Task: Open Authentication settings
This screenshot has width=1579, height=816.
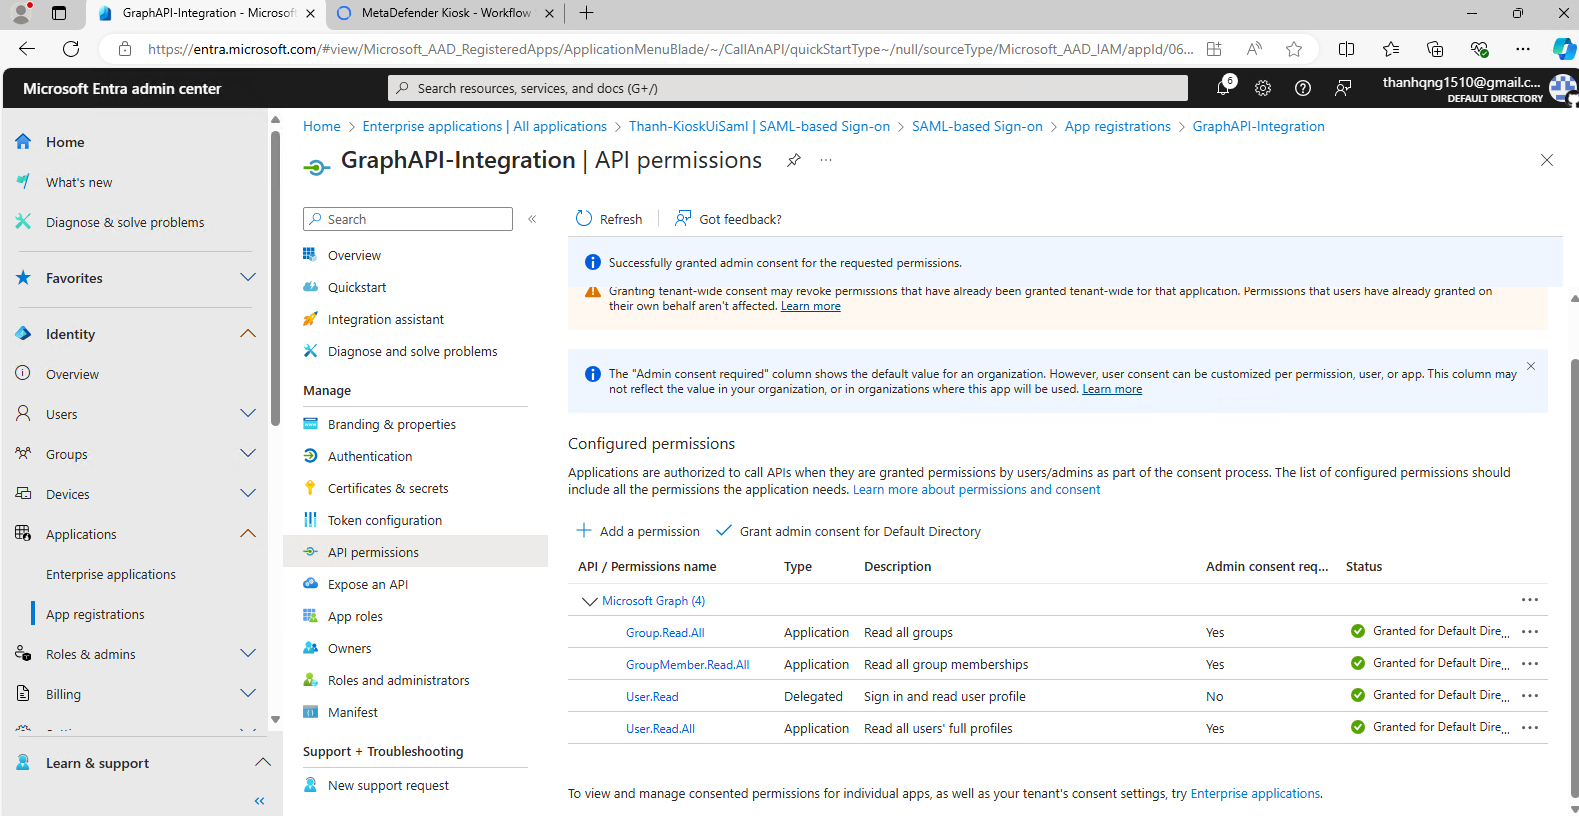Action: pyautogui.click(x=370, y=456)
